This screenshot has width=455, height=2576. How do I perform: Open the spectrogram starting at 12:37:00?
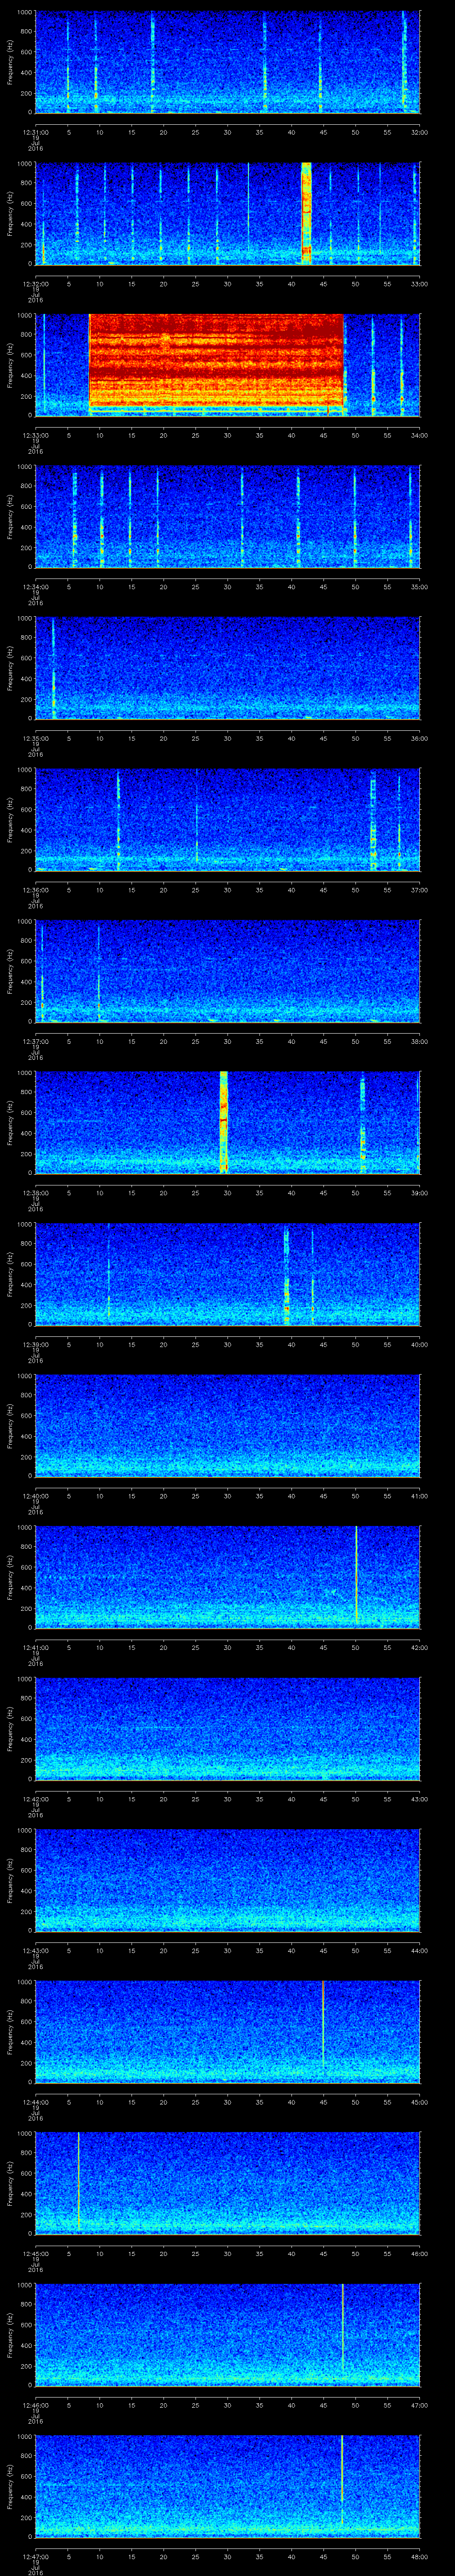pos(227,970)
